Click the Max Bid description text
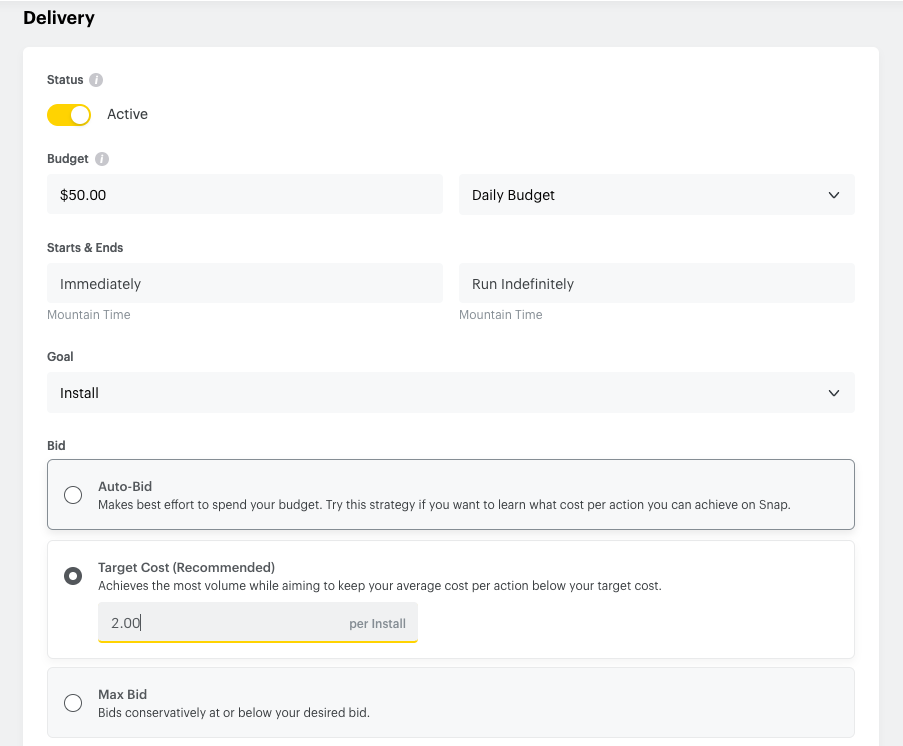The width and height of the screenshot is (903, 746). tap(233, 713)
